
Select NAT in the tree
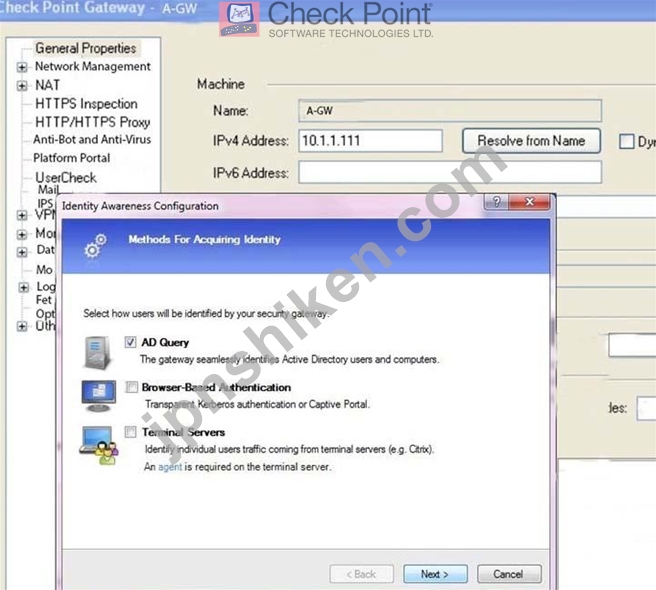47,85
